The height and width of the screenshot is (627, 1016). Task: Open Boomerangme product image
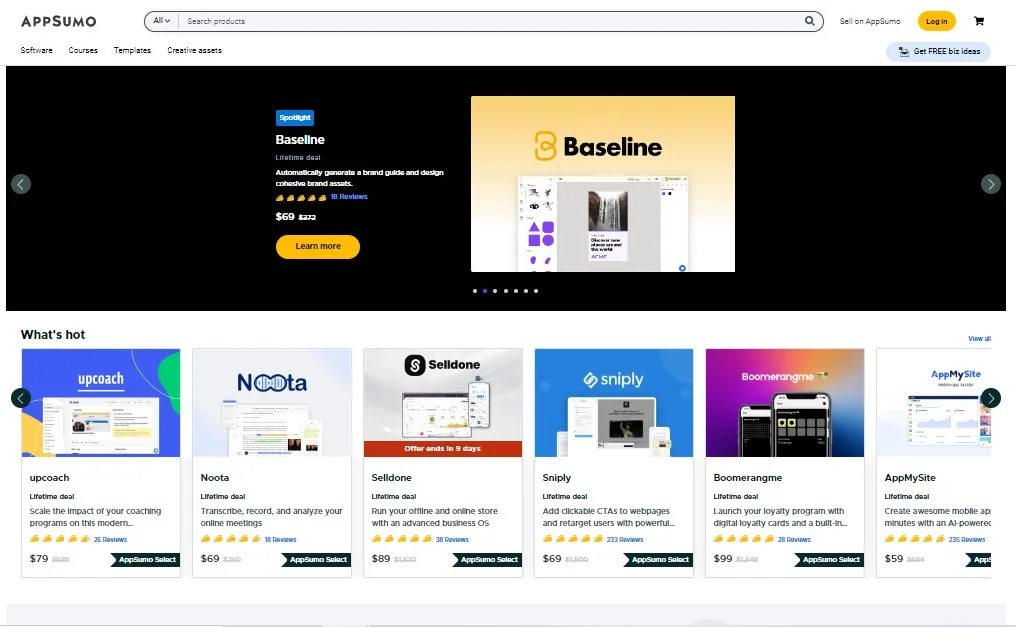(785, 403)
